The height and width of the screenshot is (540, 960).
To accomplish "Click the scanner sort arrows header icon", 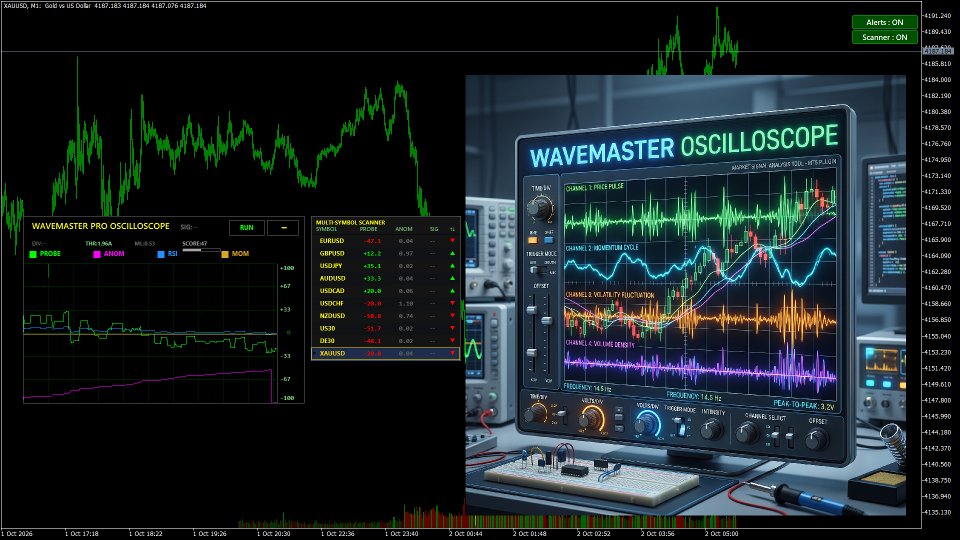I will (x=452, y=229).
